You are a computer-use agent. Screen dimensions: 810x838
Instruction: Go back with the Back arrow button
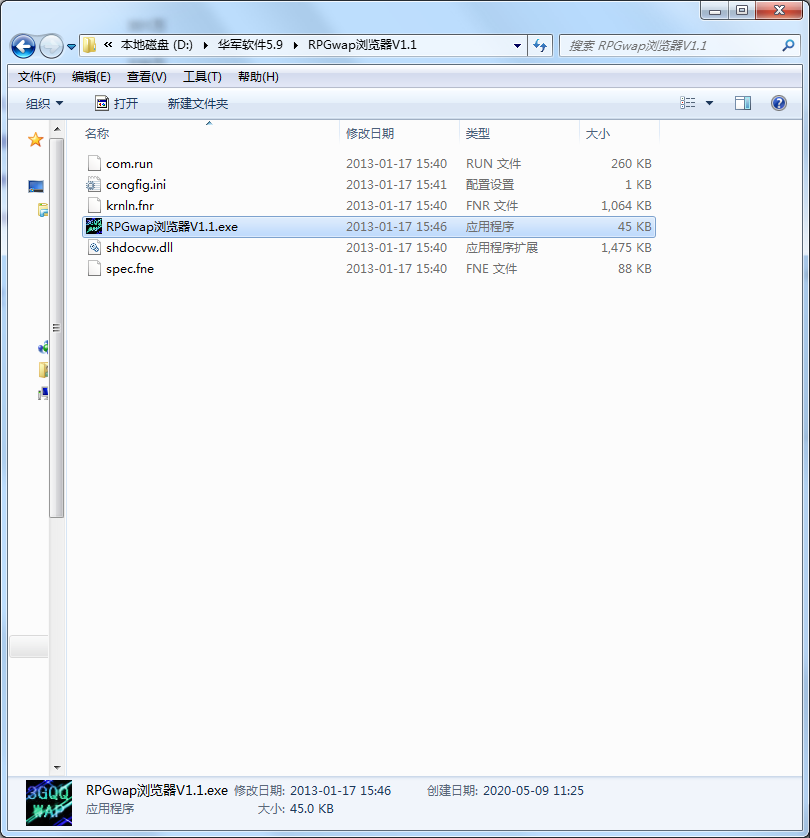23,46
